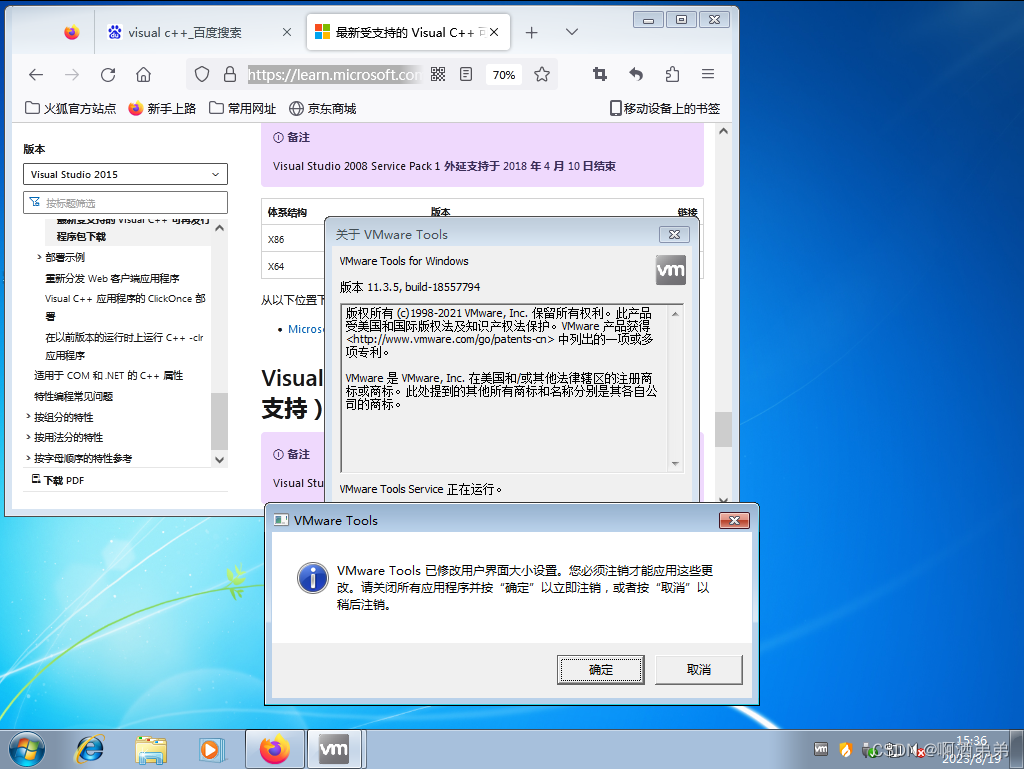This screenshot has height=769, width=1024.
Task: Open Firefox hamburger menu
Action: [x=708, y=74]
